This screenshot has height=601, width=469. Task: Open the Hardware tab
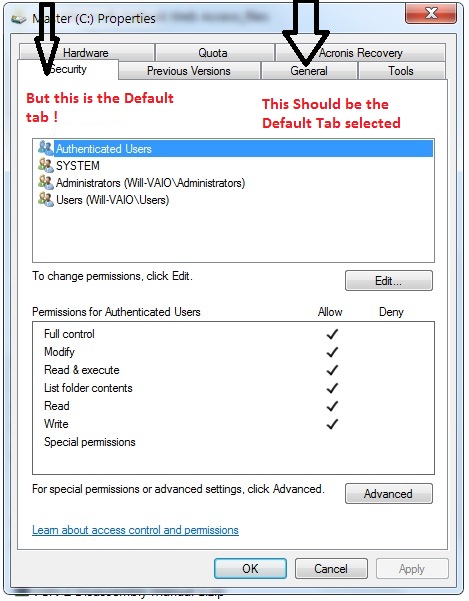click(86, 53)
